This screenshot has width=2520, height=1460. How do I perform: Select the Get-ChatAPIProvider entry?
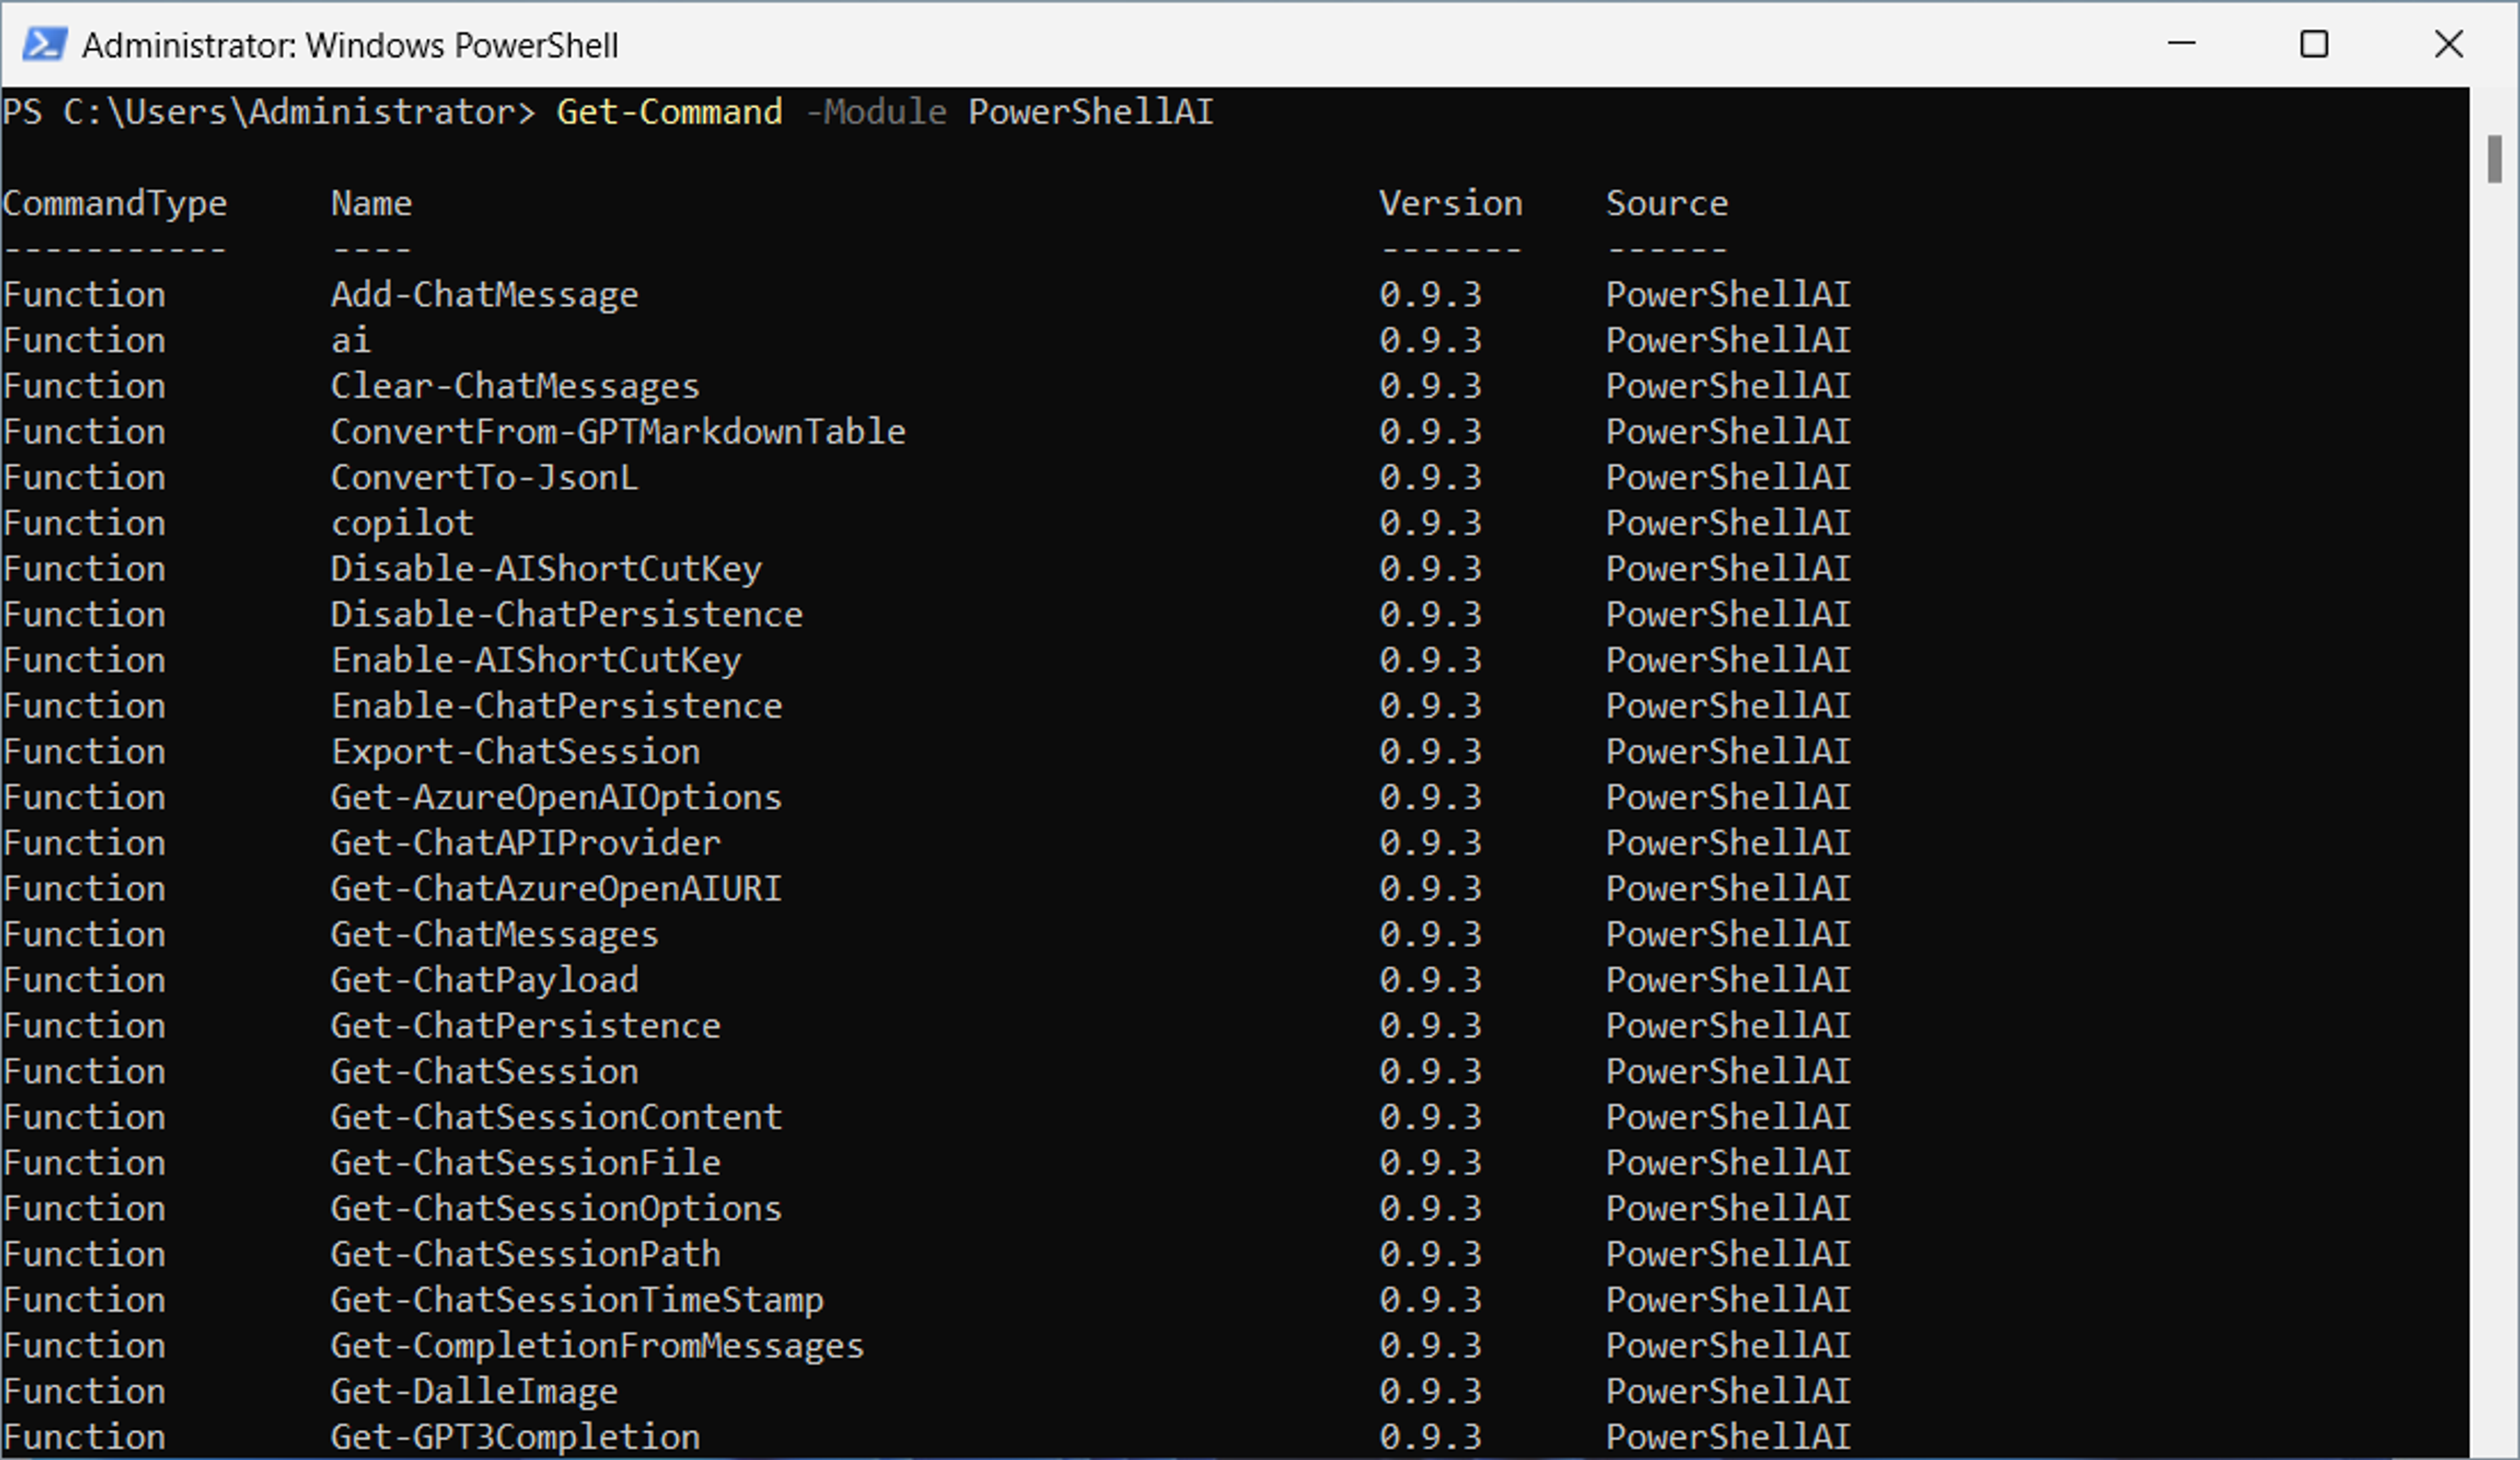(525, 844)
